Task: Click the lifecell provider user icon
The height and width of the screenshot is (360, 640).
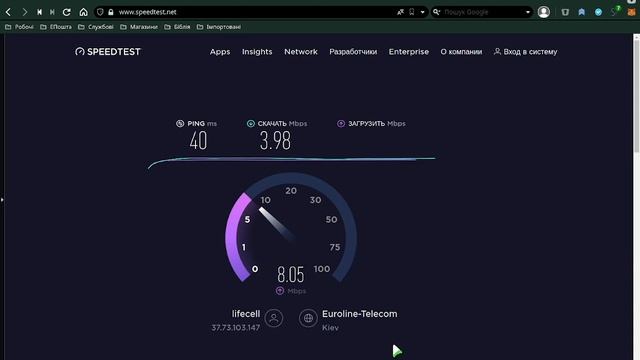Action: point(274,318)
